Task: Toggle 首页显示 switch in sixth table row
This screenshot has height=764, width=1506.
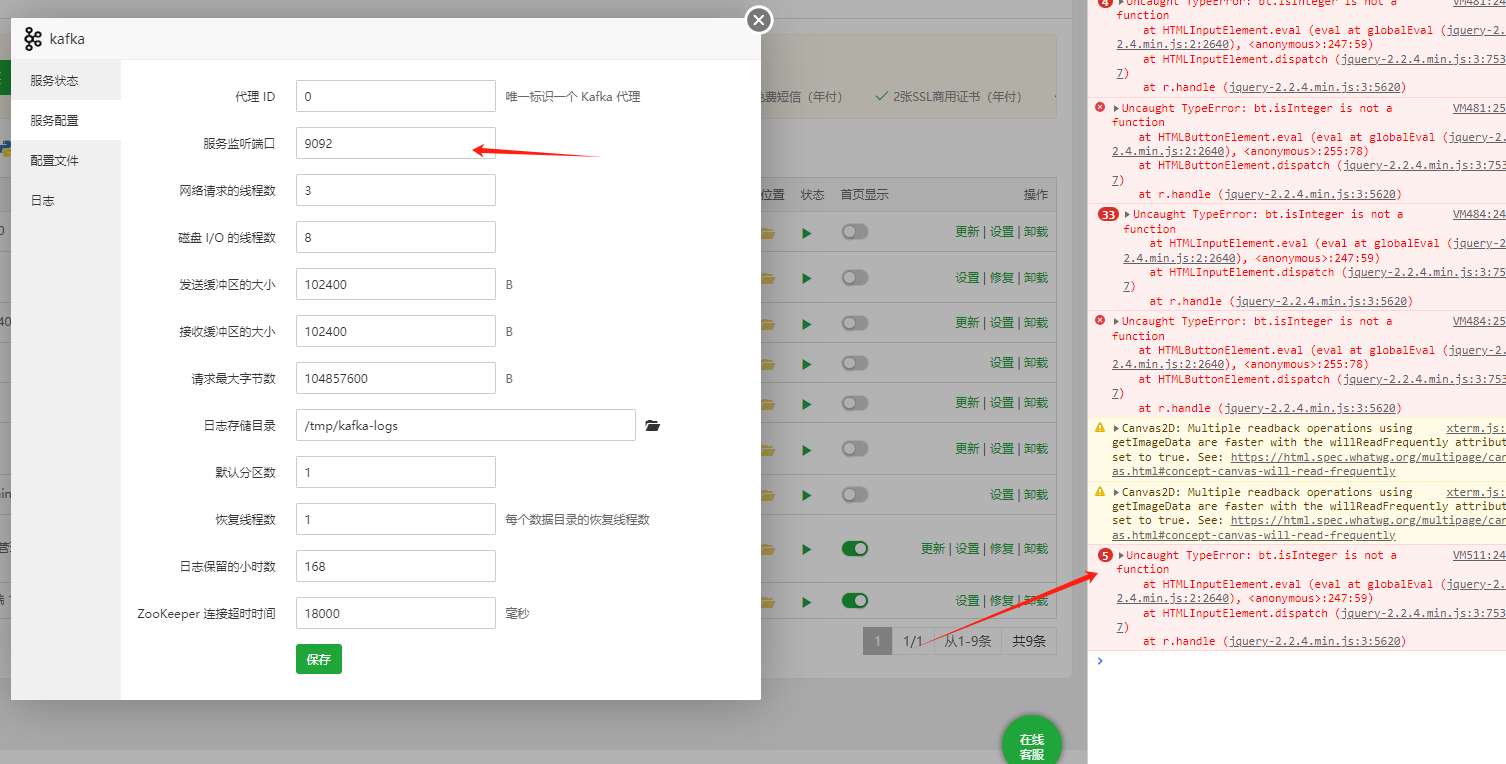Action: (x=854, y=448)
